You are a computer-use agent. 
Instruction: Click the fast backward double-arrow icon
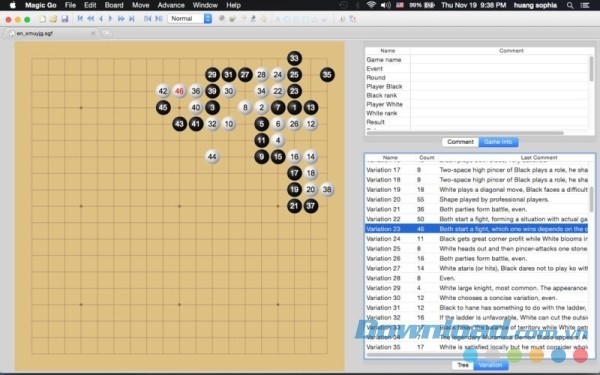tap(91, 19)
